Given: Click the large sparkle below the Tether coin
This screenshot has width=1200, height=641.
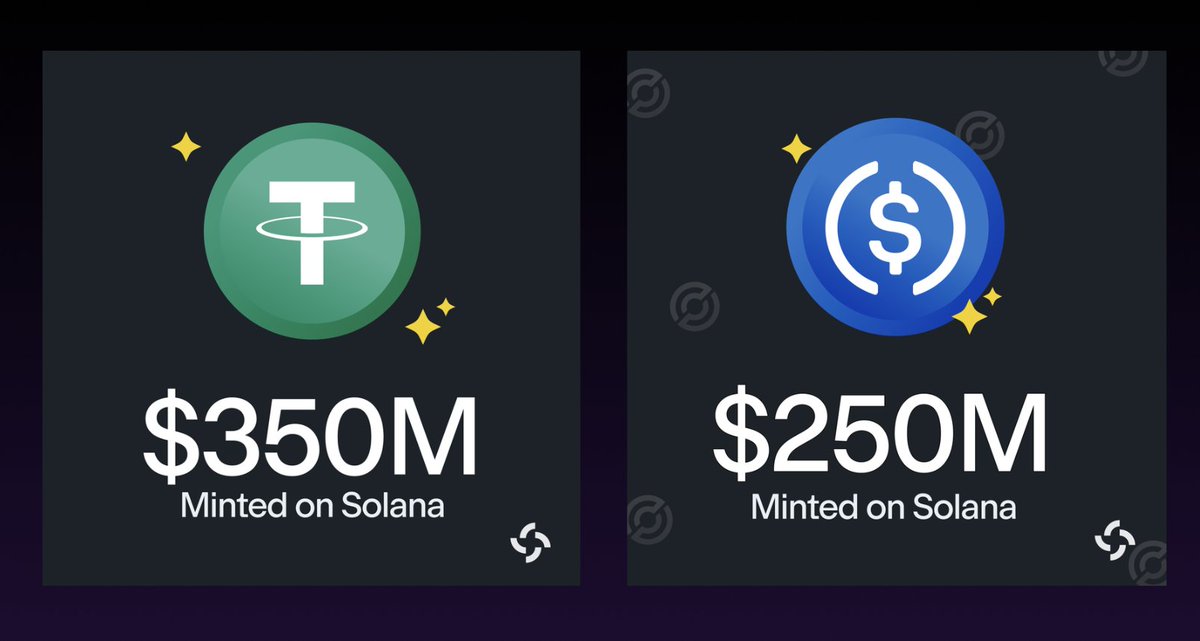Looking at the screenshot, I should 422,326.
